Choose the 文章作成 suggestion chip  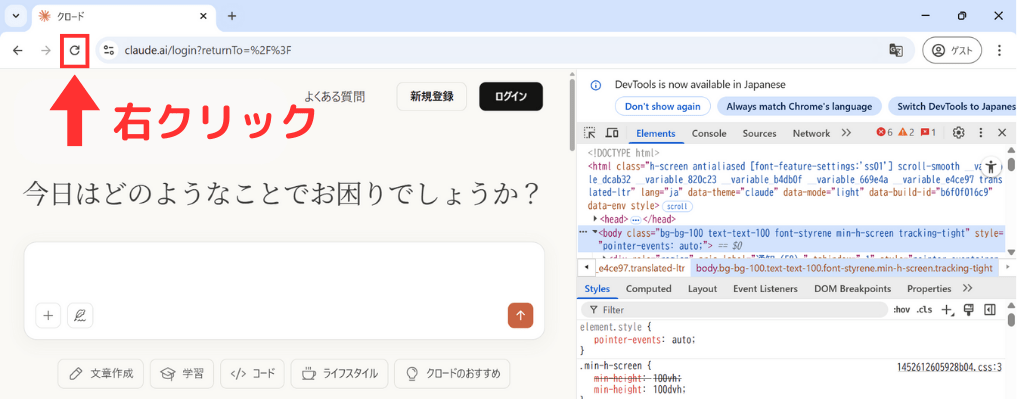(101, 374)
